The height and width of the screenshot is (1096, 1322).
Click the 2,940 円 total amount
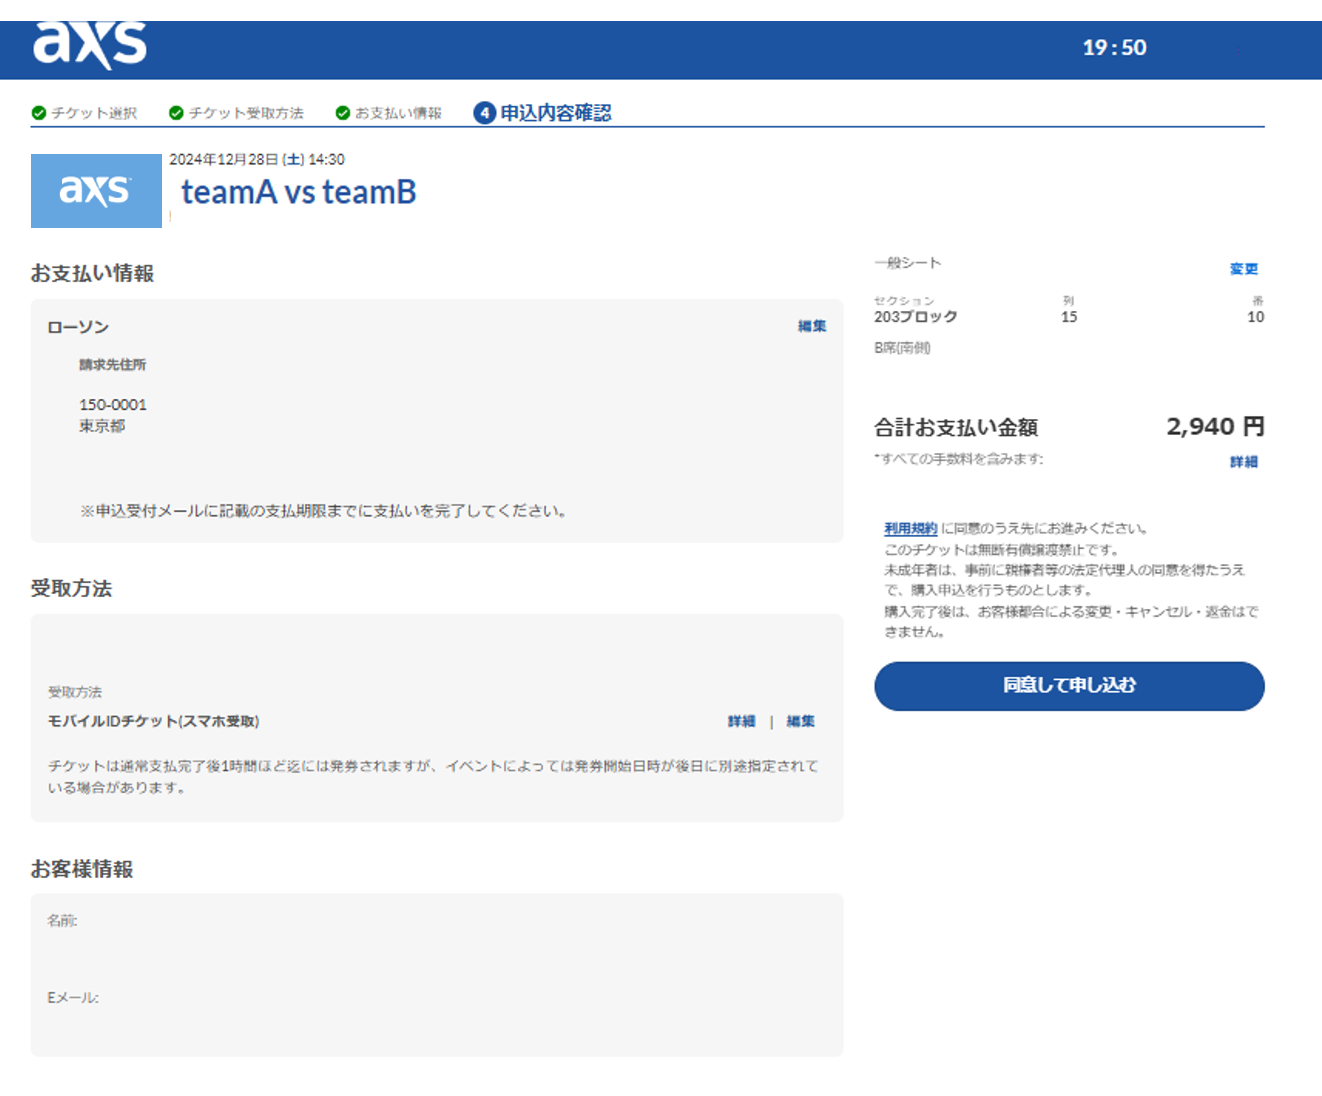pyautogui.click(x=1214, y=427)
